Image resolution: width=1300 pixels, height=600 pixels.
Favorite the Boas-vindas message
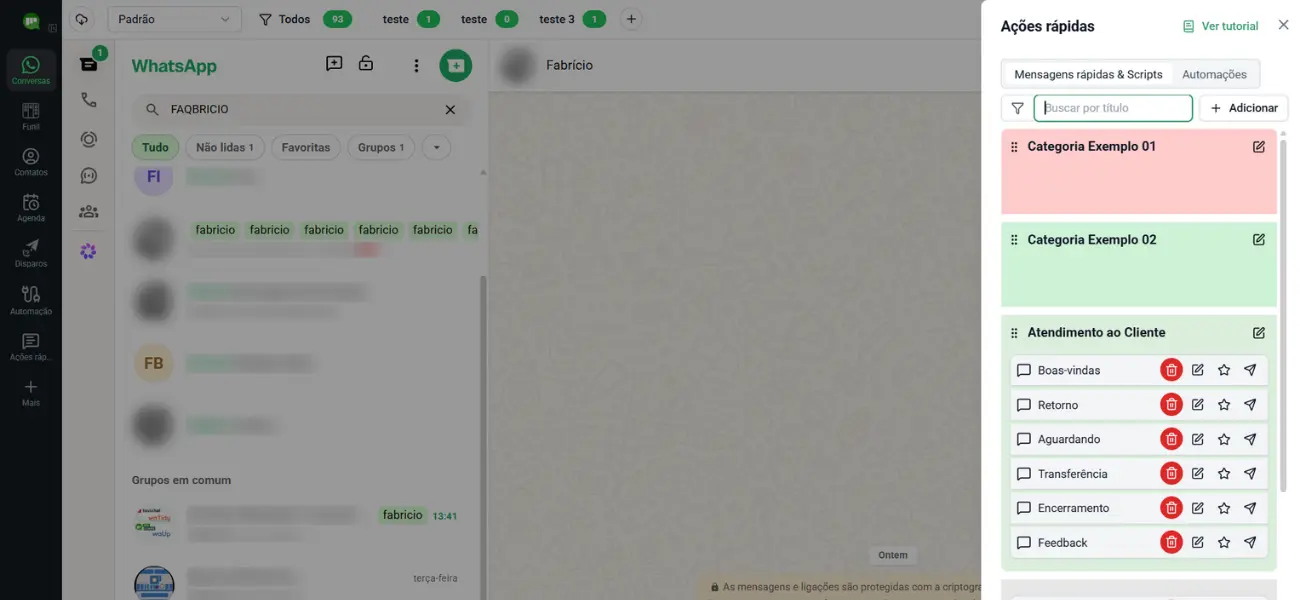(1224, 370)
